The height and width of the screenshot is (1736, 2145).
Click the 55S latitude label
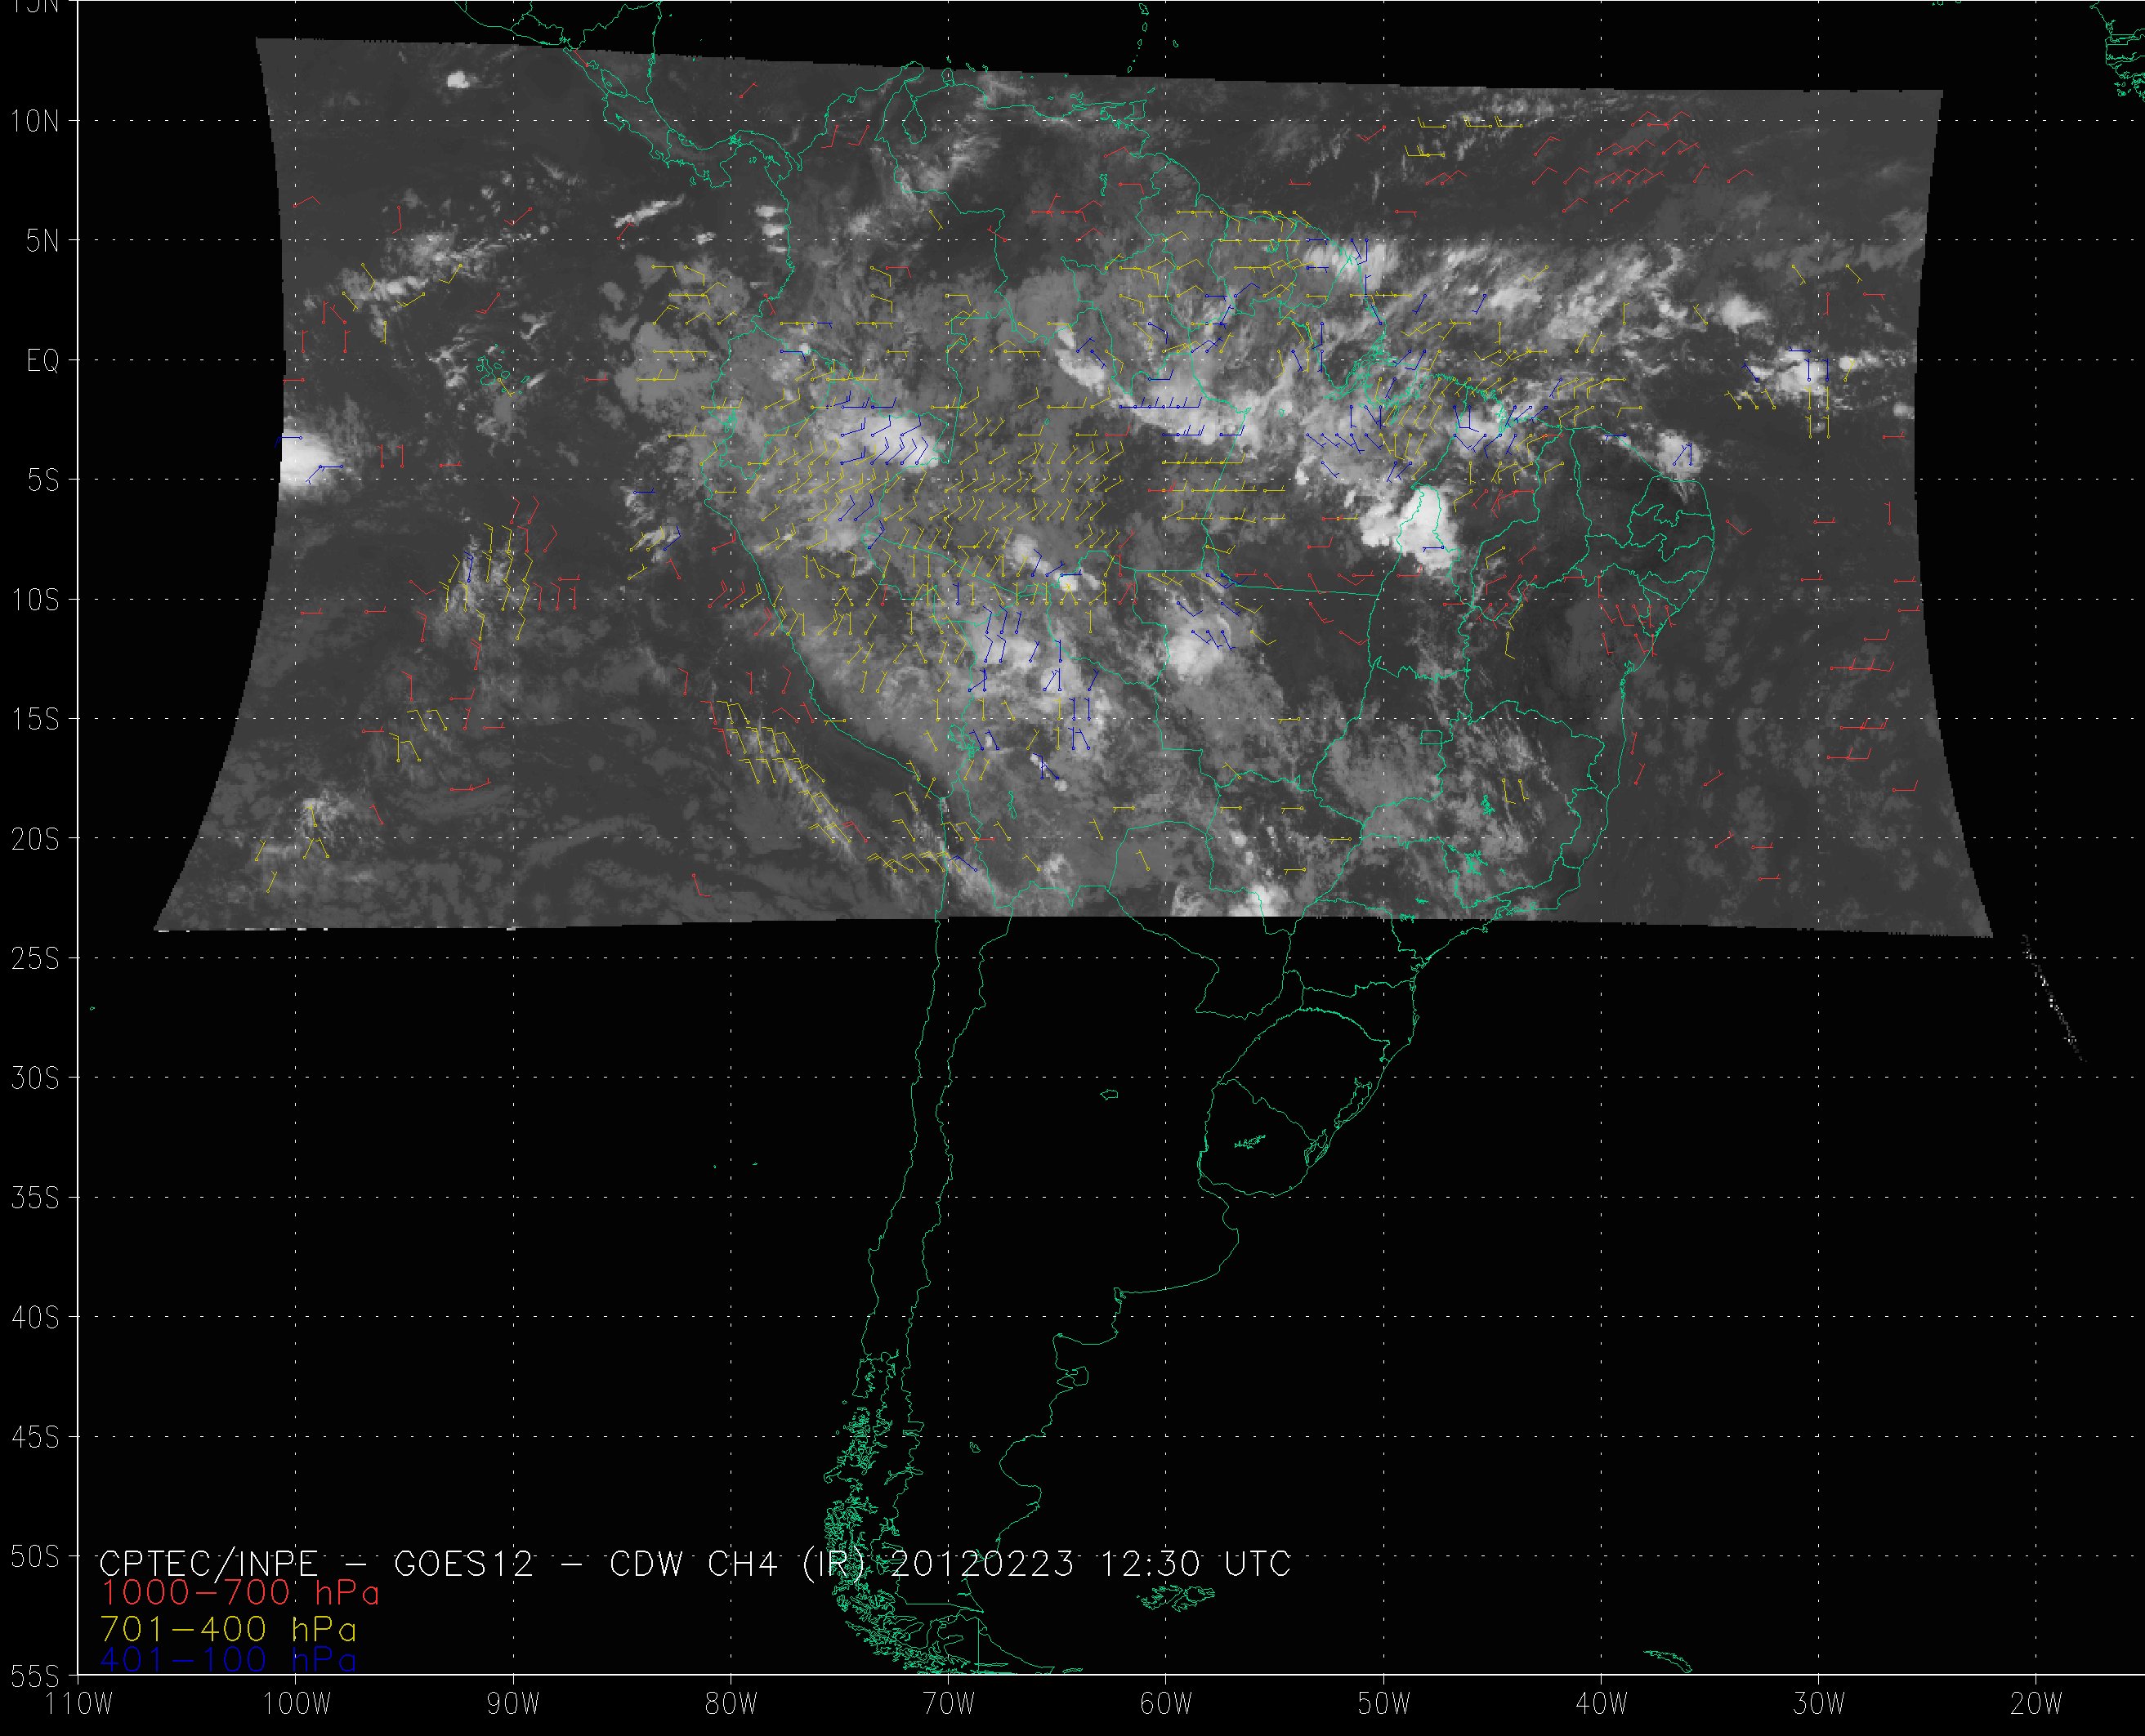tap(35, 1675)
